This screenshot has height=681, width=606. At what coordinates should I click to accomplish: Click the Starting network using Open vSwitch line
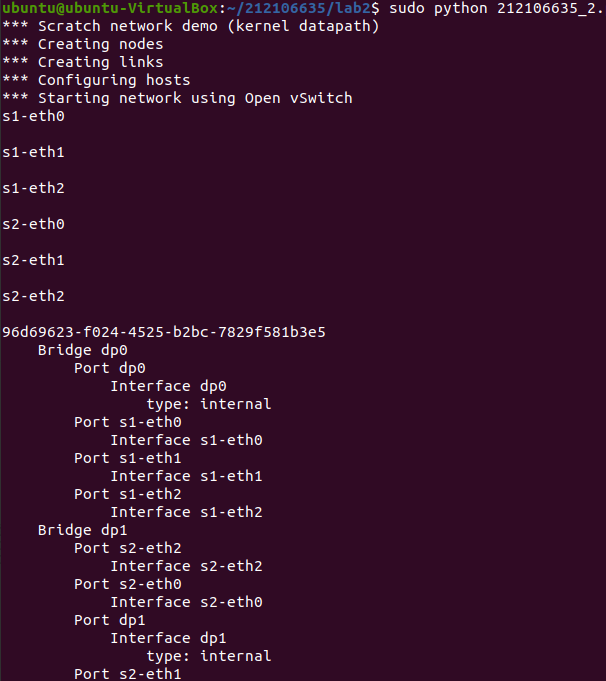(178, 98)
